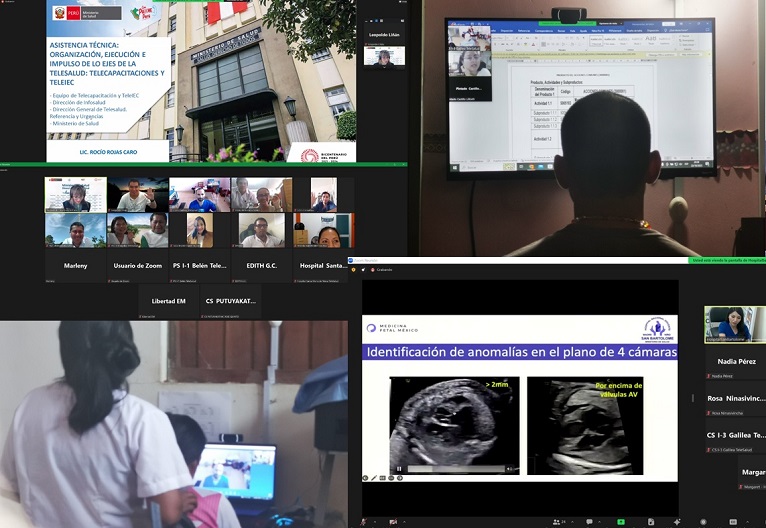
Task: Select the CS I-3 Galilea Te... participant tile
Action: click(736, 436)
